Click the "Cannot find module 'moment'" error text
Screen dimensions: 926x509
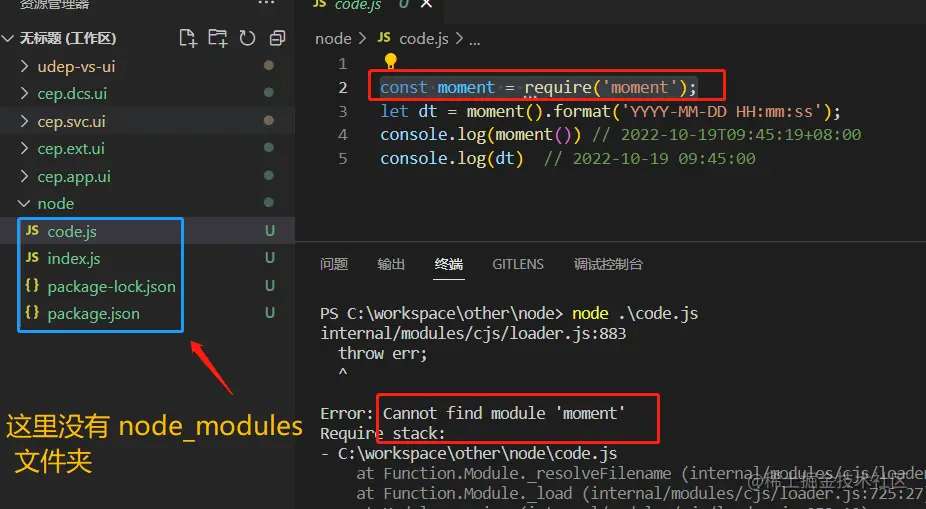(x=504, y=413)
